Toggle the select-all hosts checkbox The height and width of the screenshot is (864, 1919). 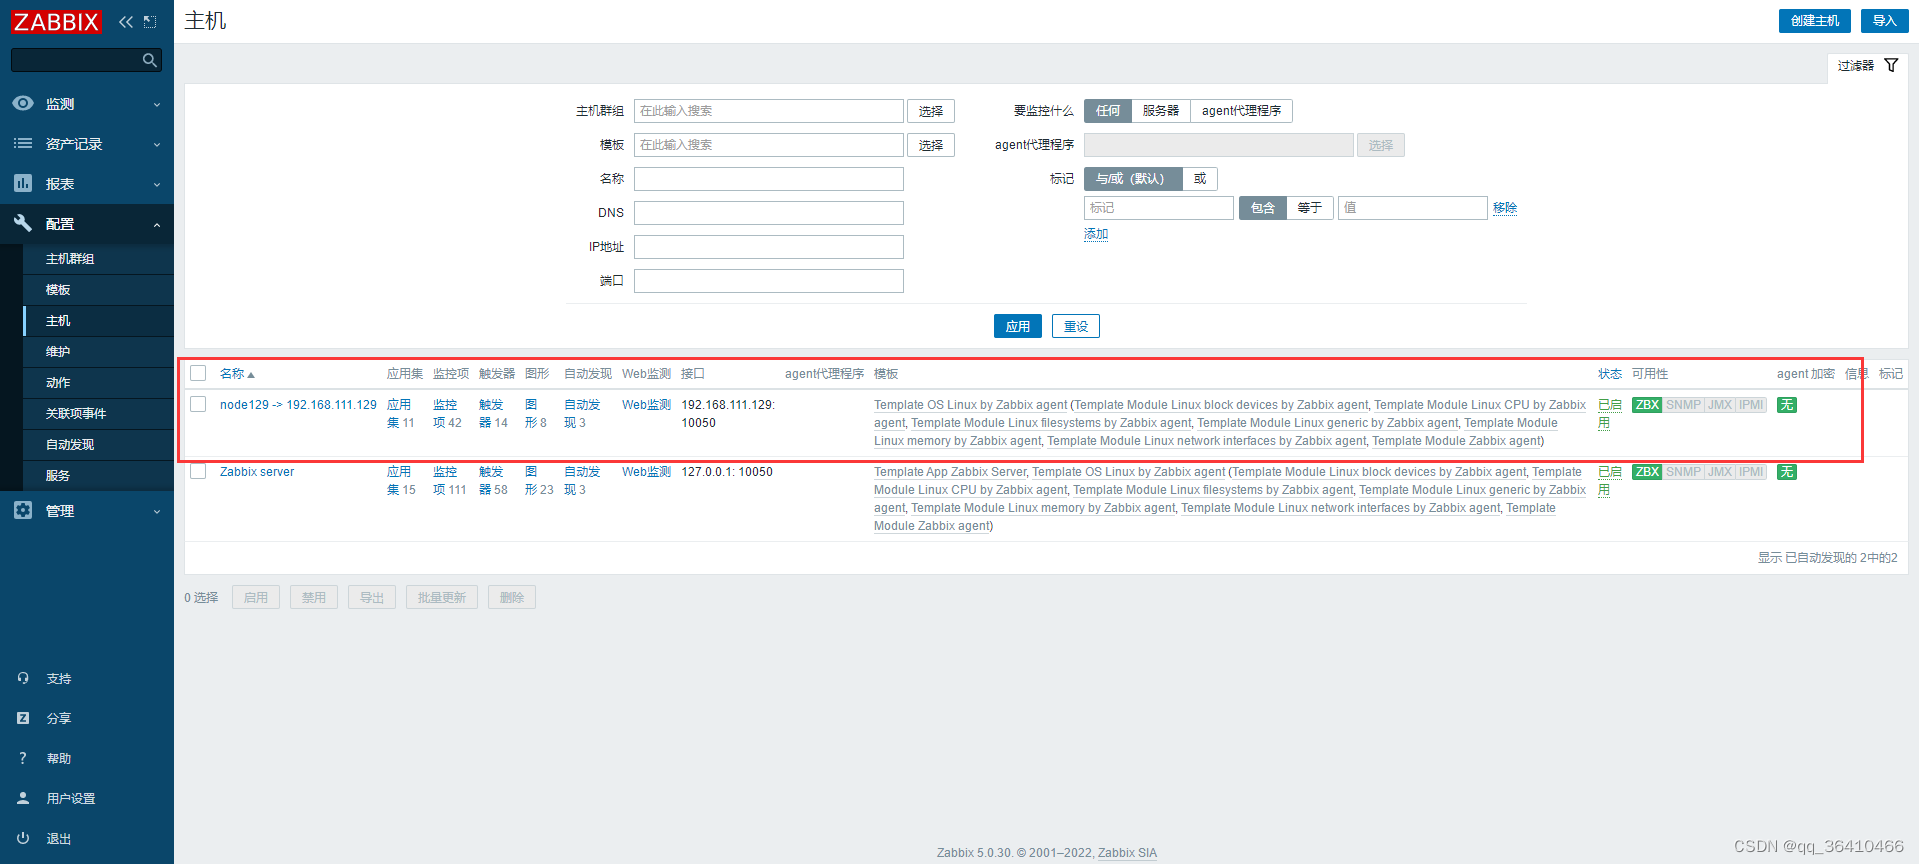click(x=198, y=373)
